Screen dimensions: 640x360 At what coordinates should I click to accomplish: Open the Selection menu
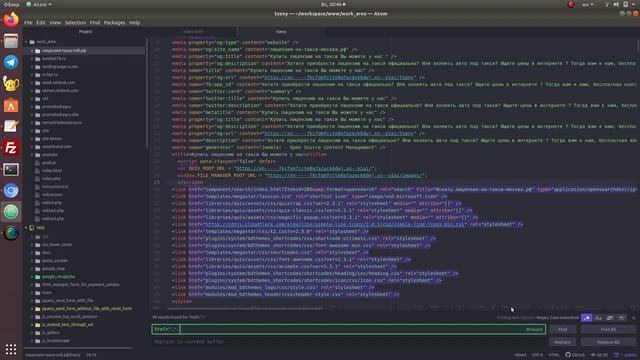(76, 22)
